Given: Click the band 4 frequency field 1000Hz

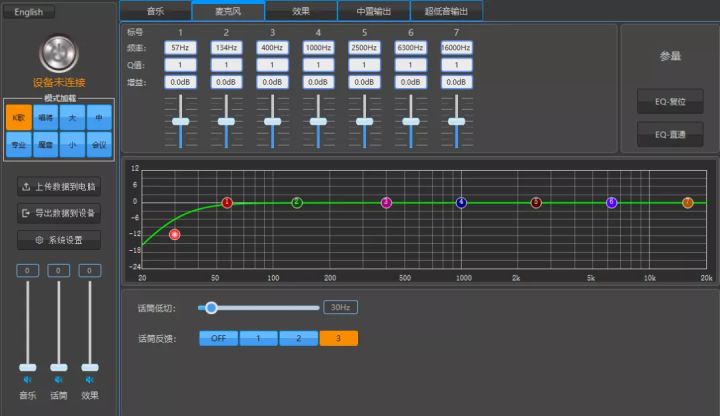Looking at the screenshot, I should (318, 47).
